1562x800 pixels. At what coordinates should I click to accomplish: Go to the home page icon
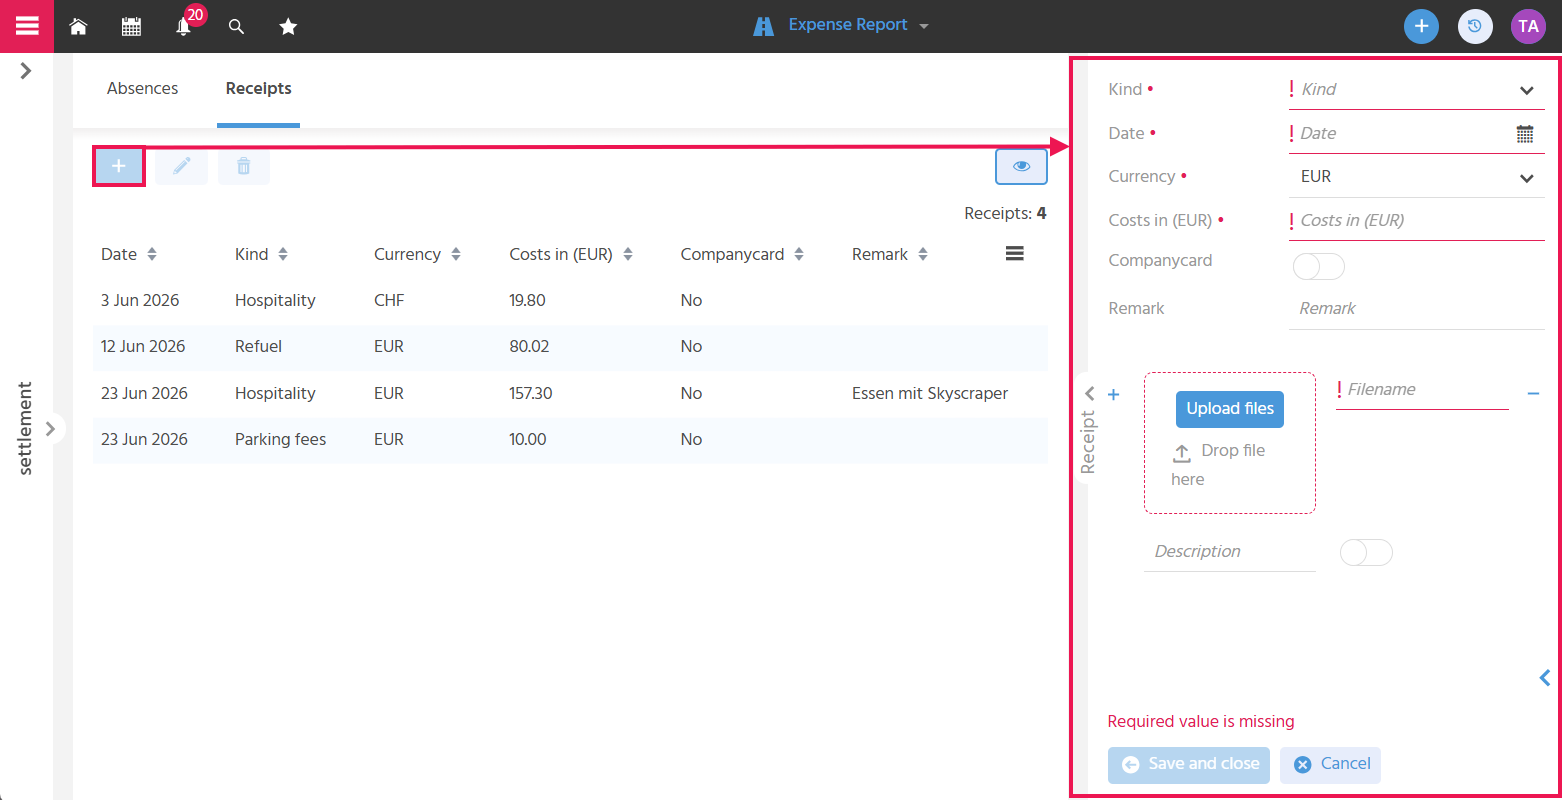click(x=78, y=27)
